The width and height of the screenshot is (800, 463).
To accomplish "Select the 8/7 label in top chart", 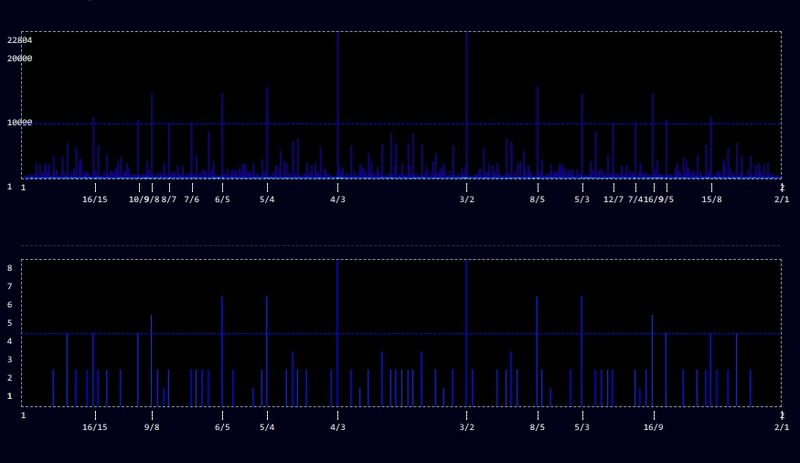I will click(x=169, y=199).
